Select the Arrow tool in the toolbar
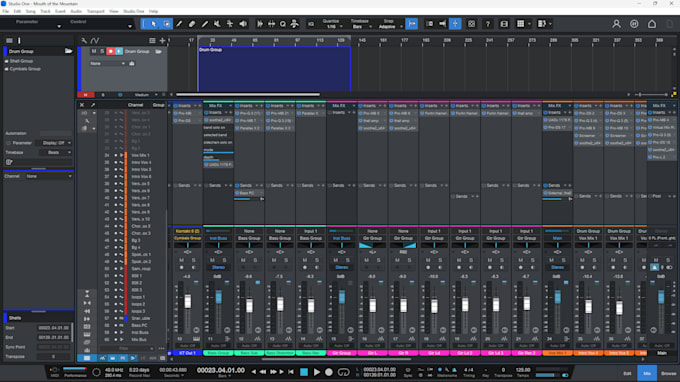 pyautogui.click(x=154, y=24)
